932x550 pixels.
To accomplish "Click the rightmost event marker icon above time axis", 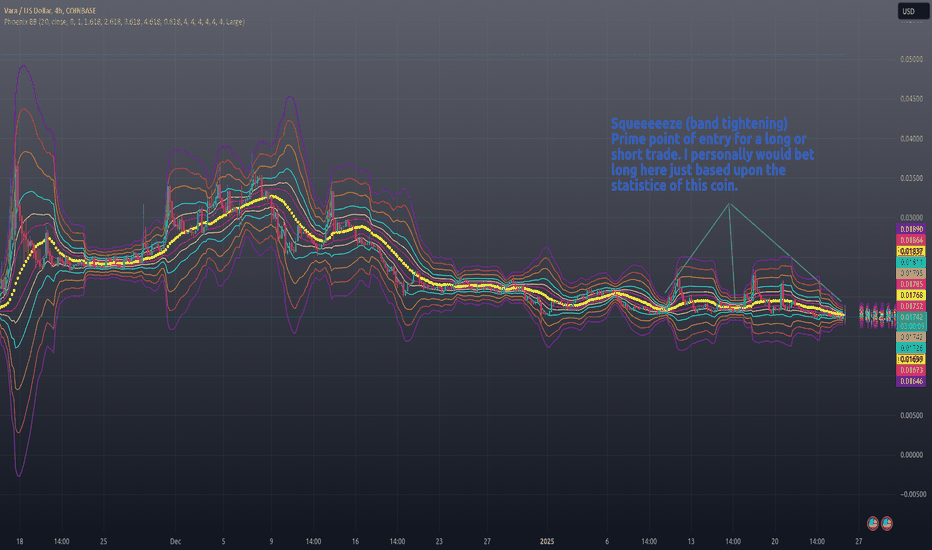I will click(x=886, y=523).
